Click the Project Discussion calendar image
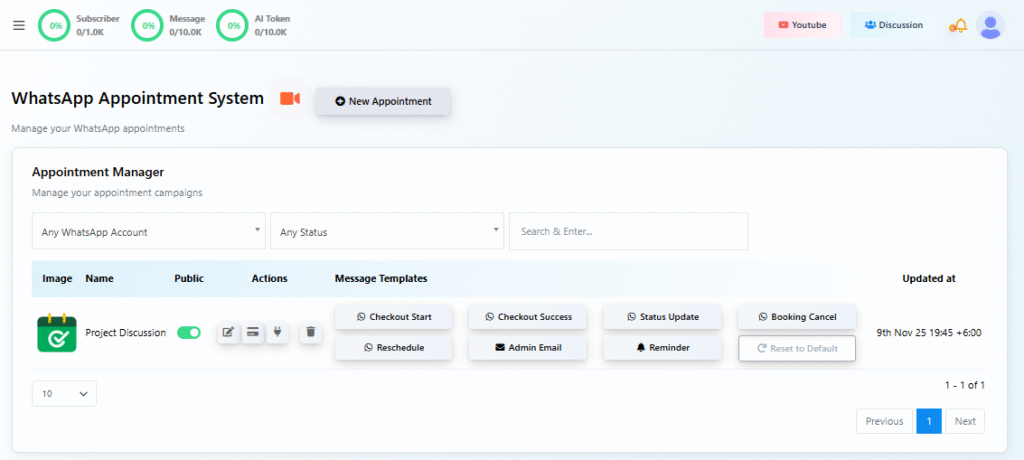 (57, 333)
